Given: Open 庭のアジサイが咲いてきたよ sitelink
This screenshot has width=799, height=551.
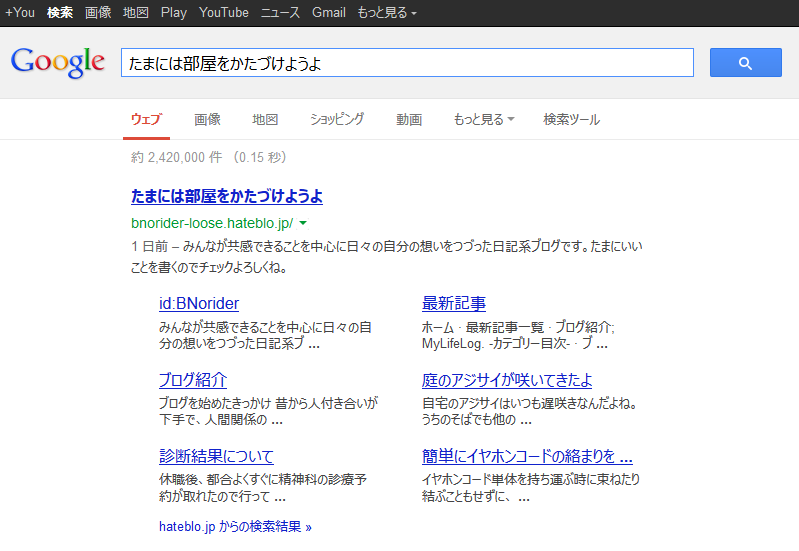Looking at the screenshot, I should tap(507, 380).
